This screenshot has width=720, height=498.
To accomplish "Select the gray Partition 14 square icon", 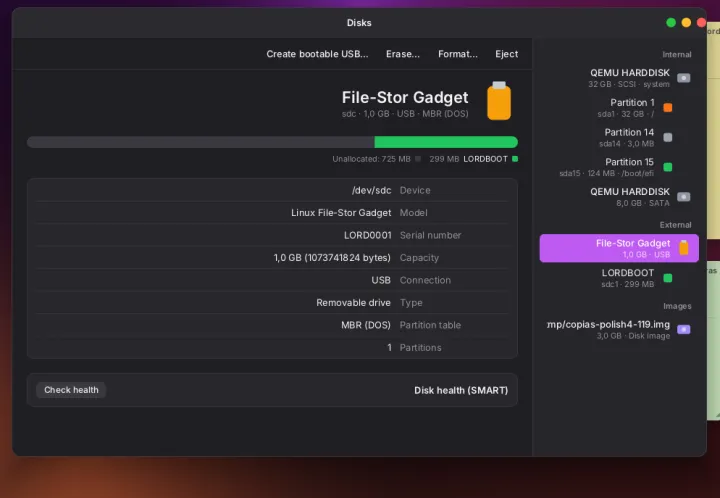I will pyautogui.click(x=668, y=137).
